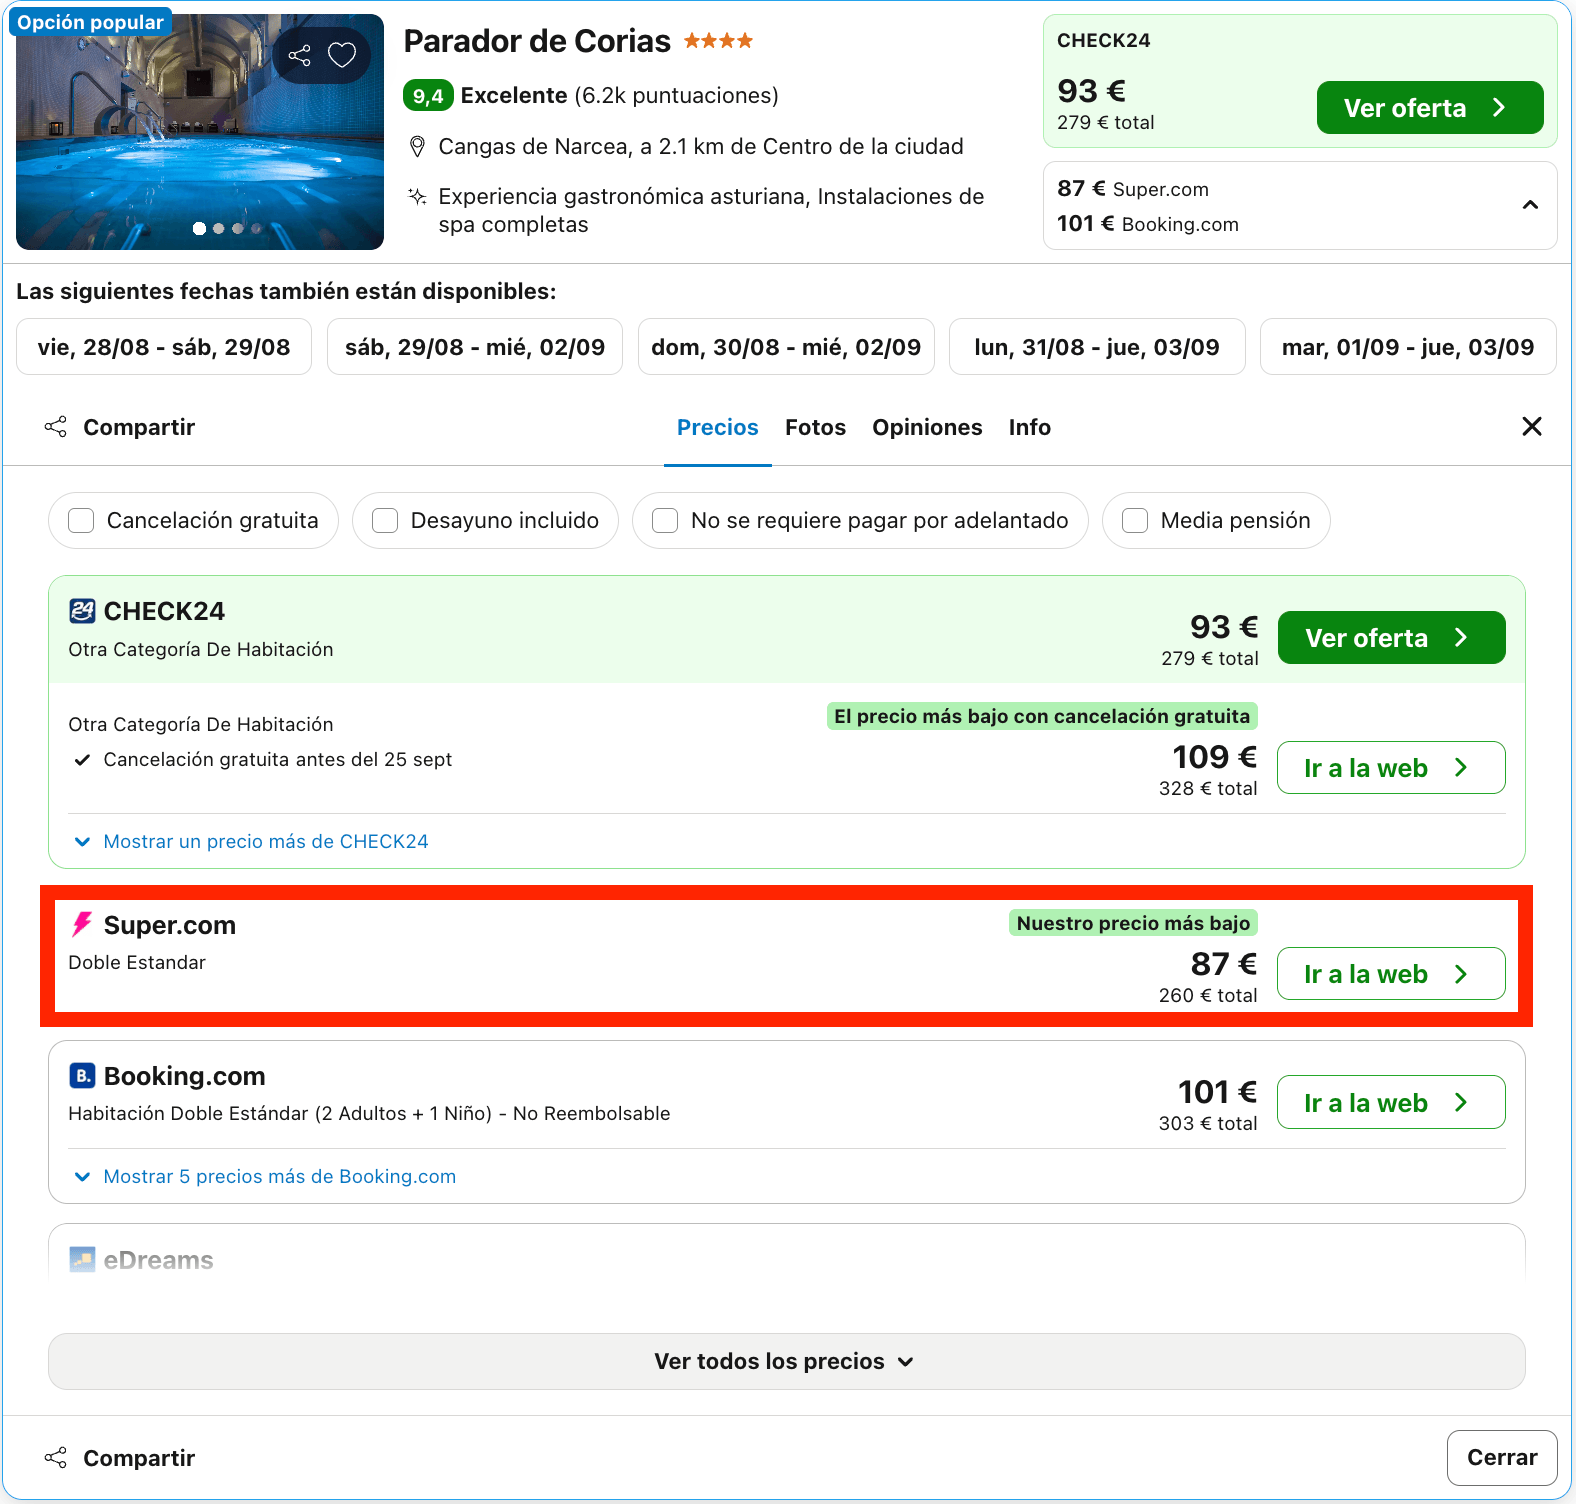Save Parador de Corias with heart icon

(x=342, y=55)
